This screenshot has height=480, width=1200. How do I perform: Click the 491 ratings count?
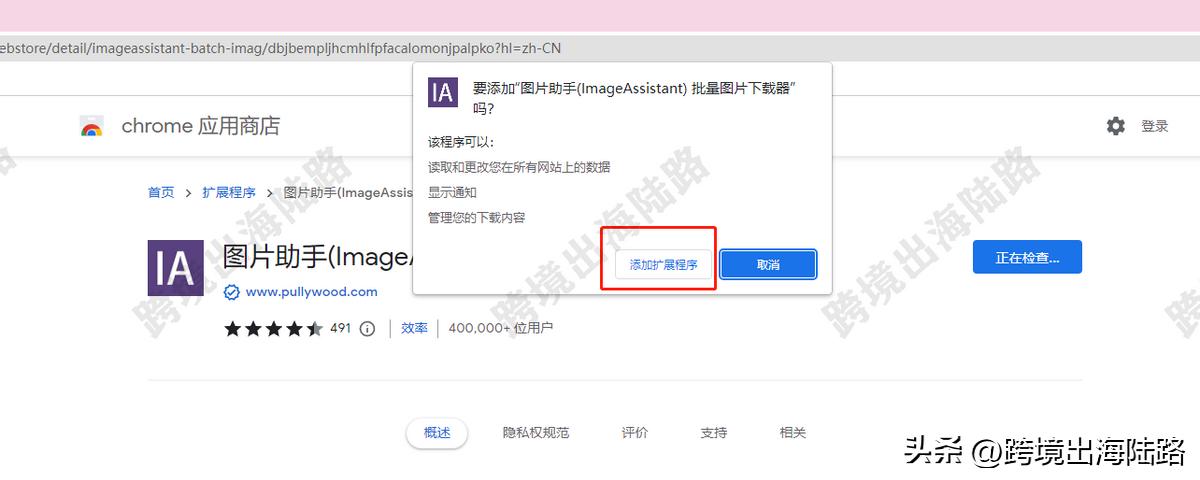(340, 328)
